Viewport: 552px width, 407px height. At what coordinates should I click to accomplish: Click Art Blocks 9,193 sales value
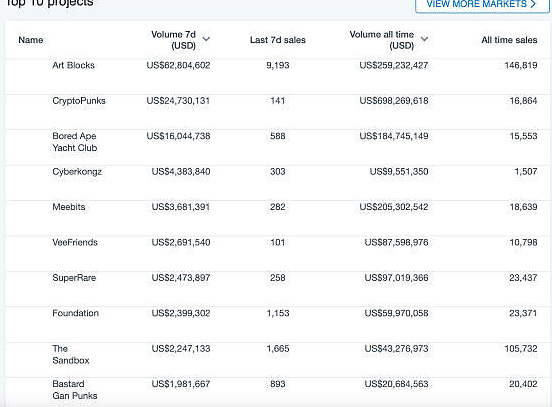pos(278,65)
